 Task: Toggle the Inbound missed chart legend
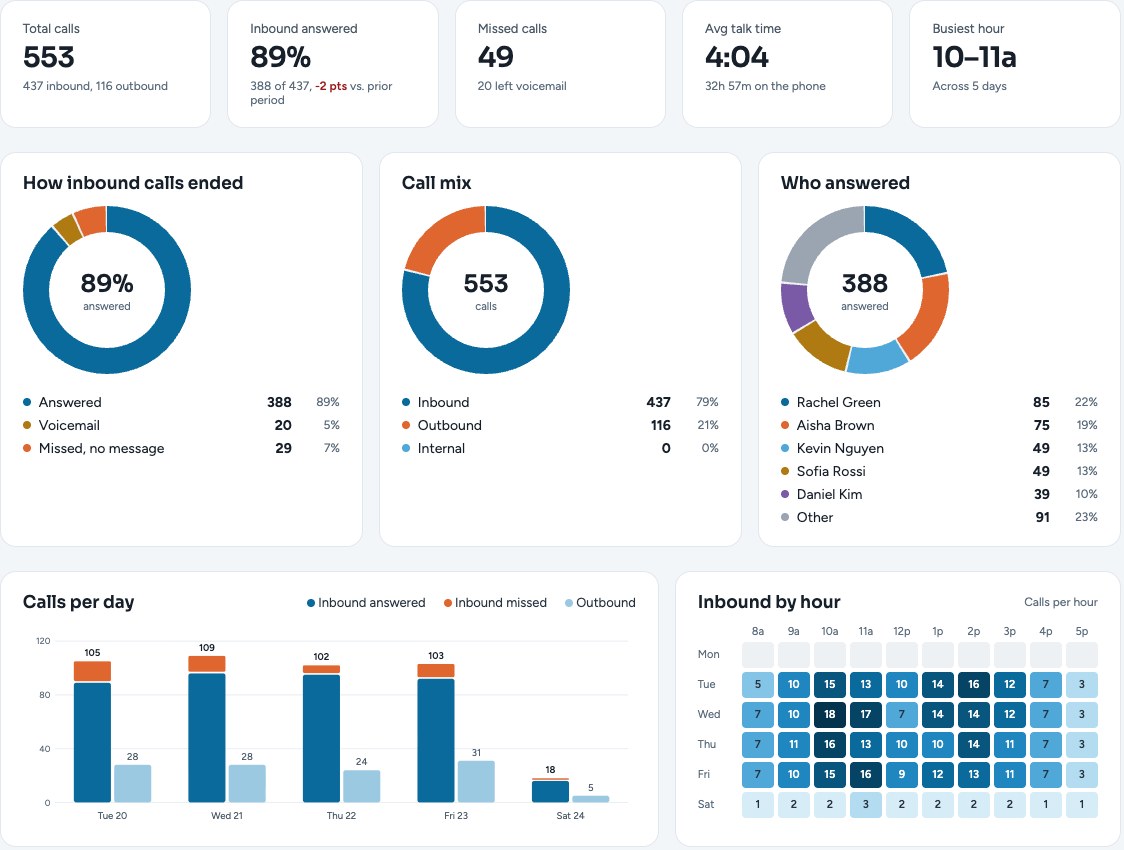(495, 603)
